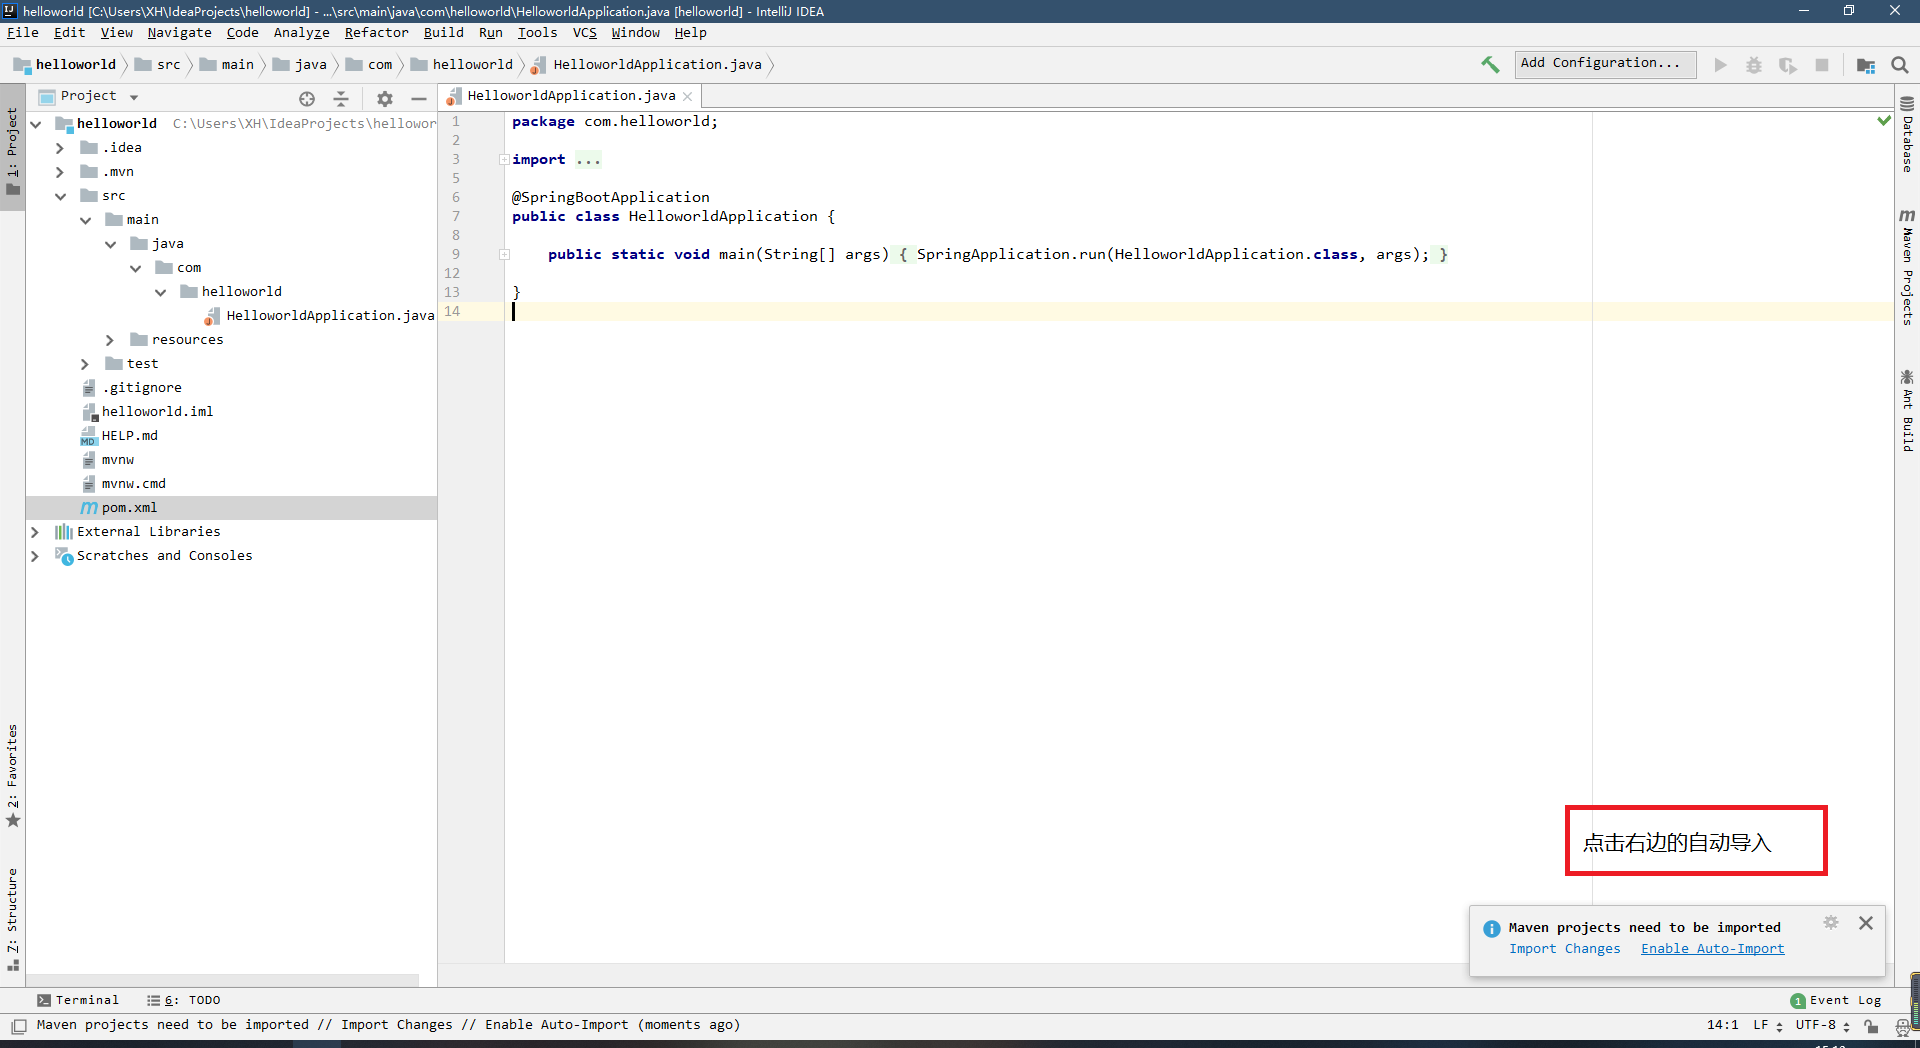Open the Project view dropdown
The image size is (1920, 1048).
pyautogui.click(x=133, y=97)
